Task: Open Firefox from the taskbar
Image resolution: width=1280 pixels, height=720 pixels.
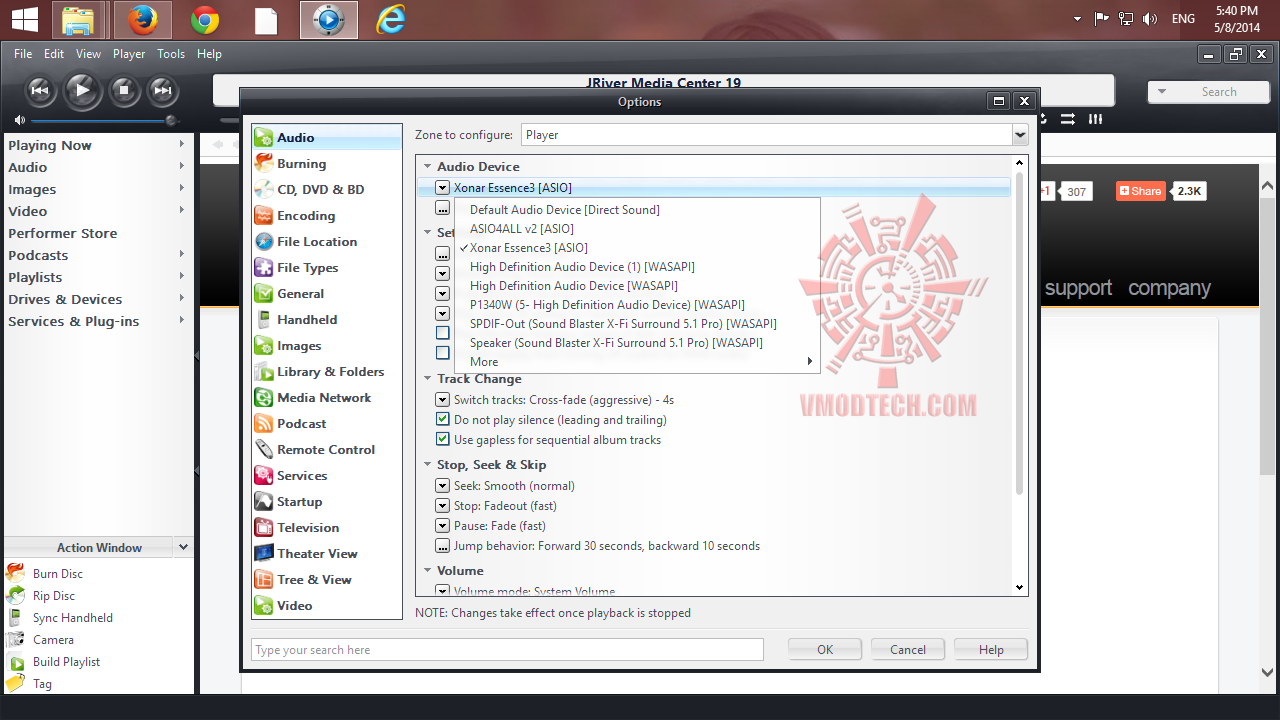Action: coord(143,20)
